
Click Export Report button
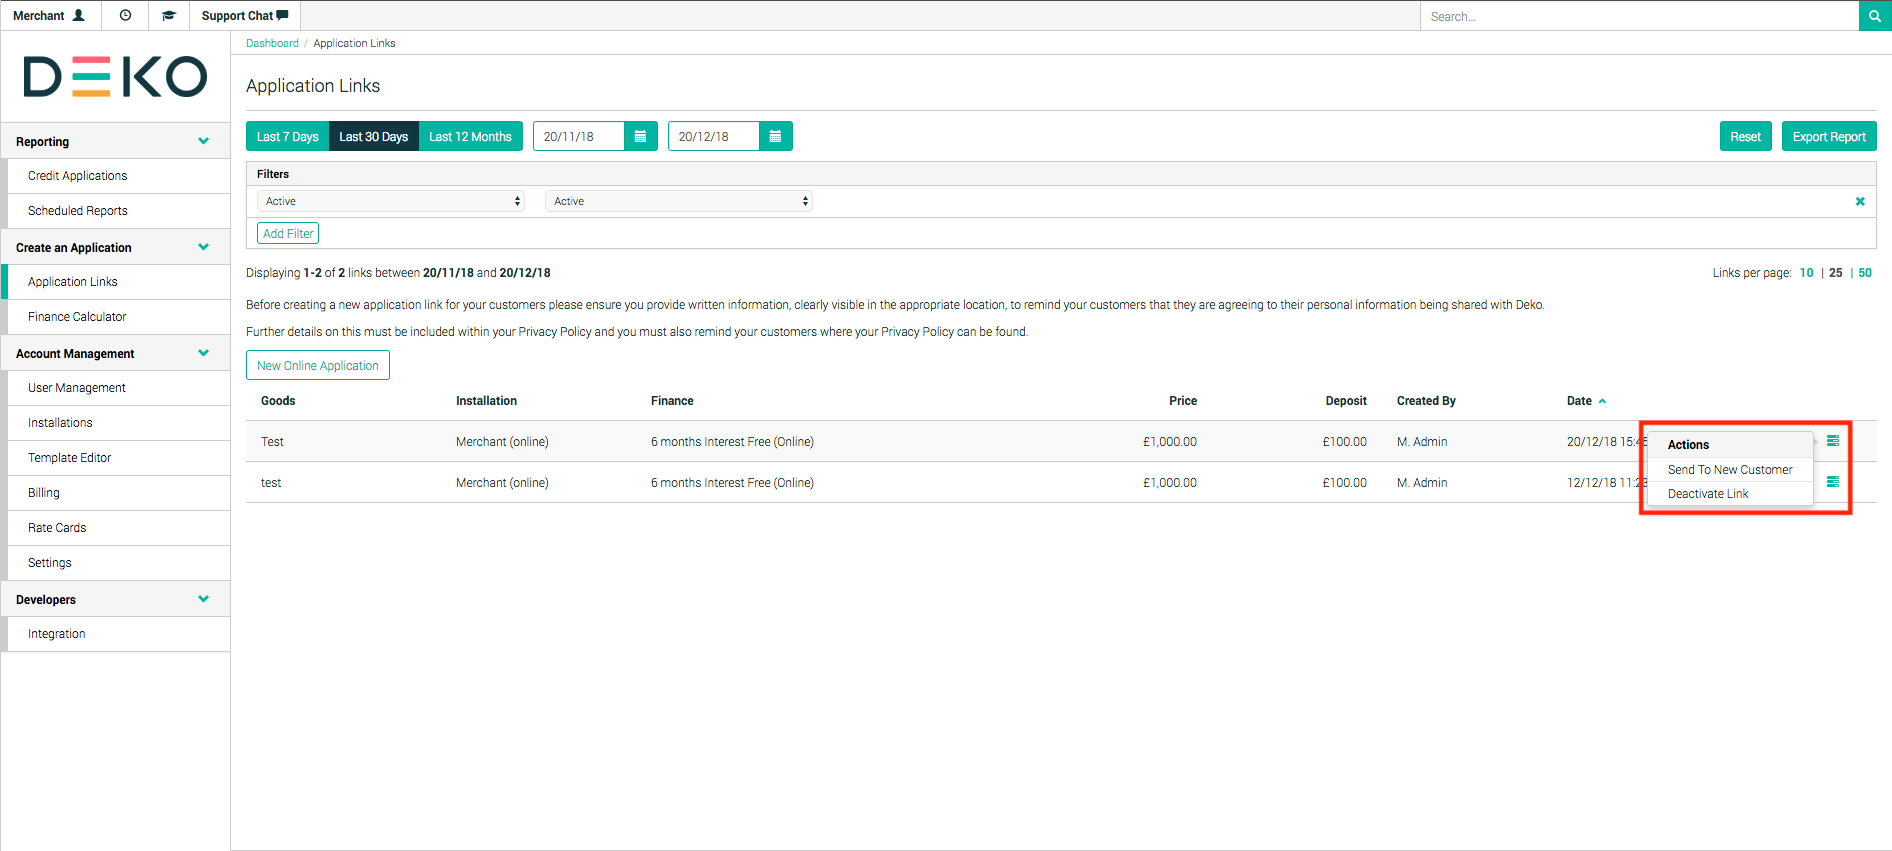[1829, 136]
